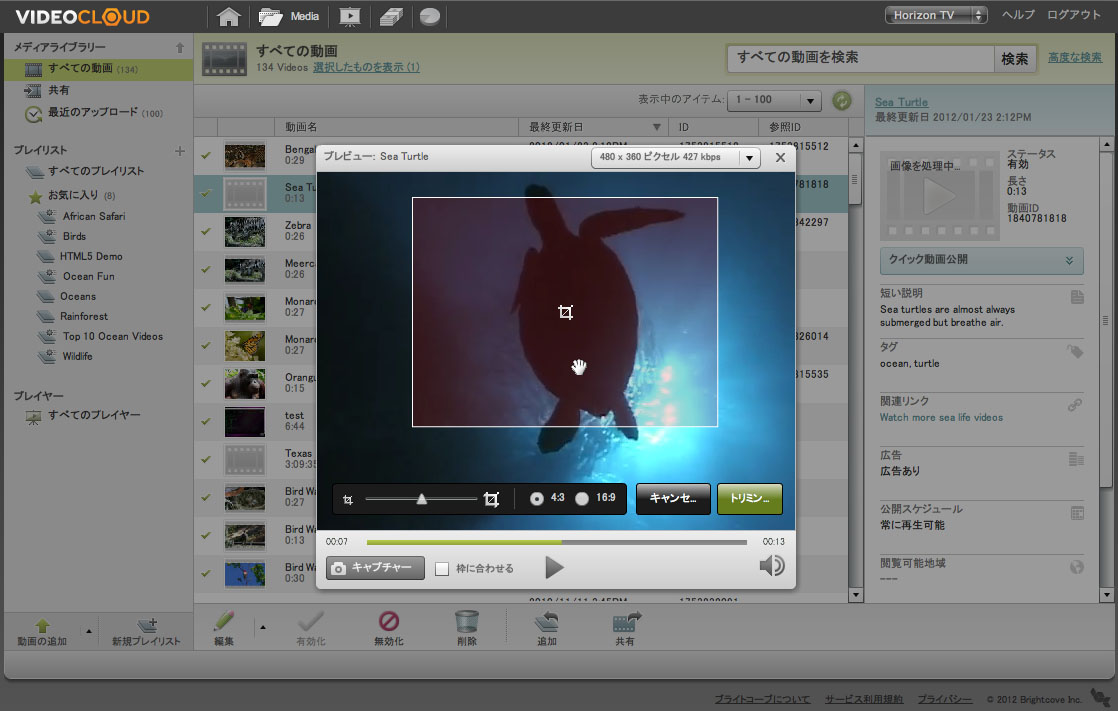Click the Add (追加) toolbar icon
Viewport: 1118px width, 711px height.
tap(547, 622)
